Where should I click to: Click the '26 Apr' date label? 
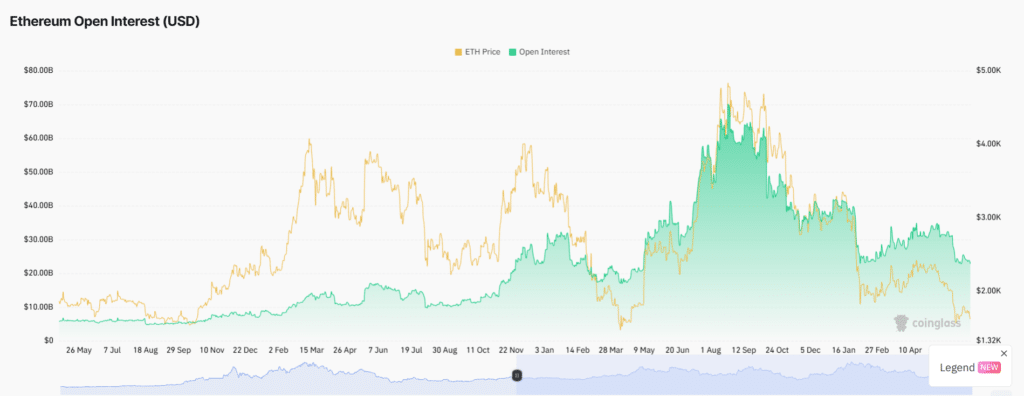345,350
